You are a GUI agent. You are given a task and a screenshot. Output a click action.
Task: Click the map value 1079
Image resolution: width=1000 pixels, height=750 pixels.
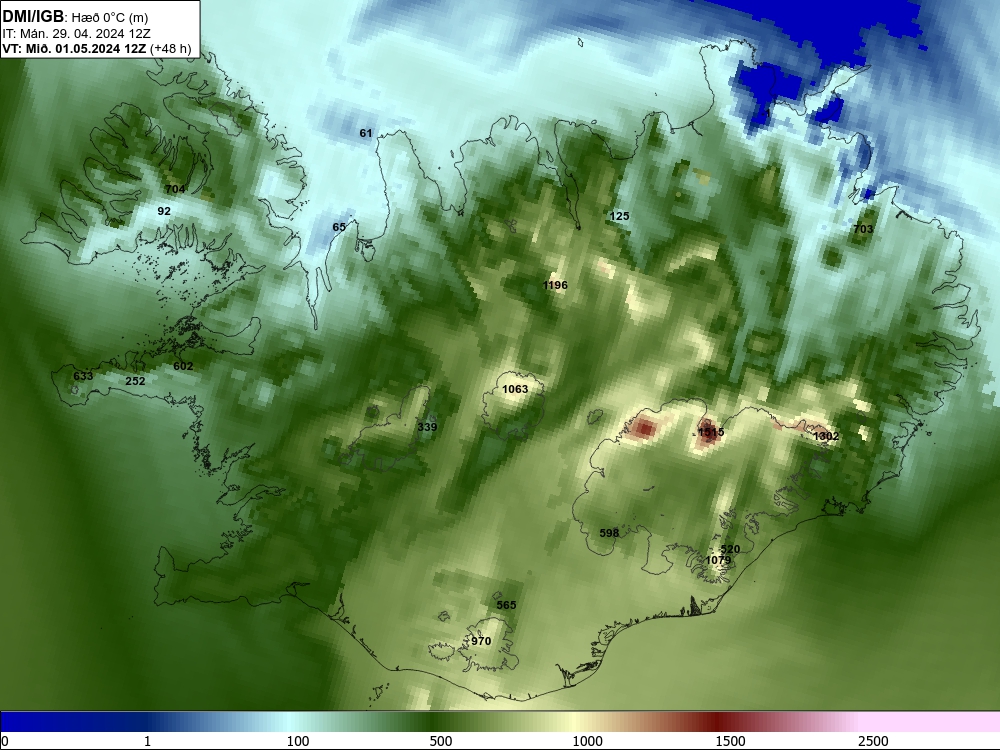[x=719, y=561]
